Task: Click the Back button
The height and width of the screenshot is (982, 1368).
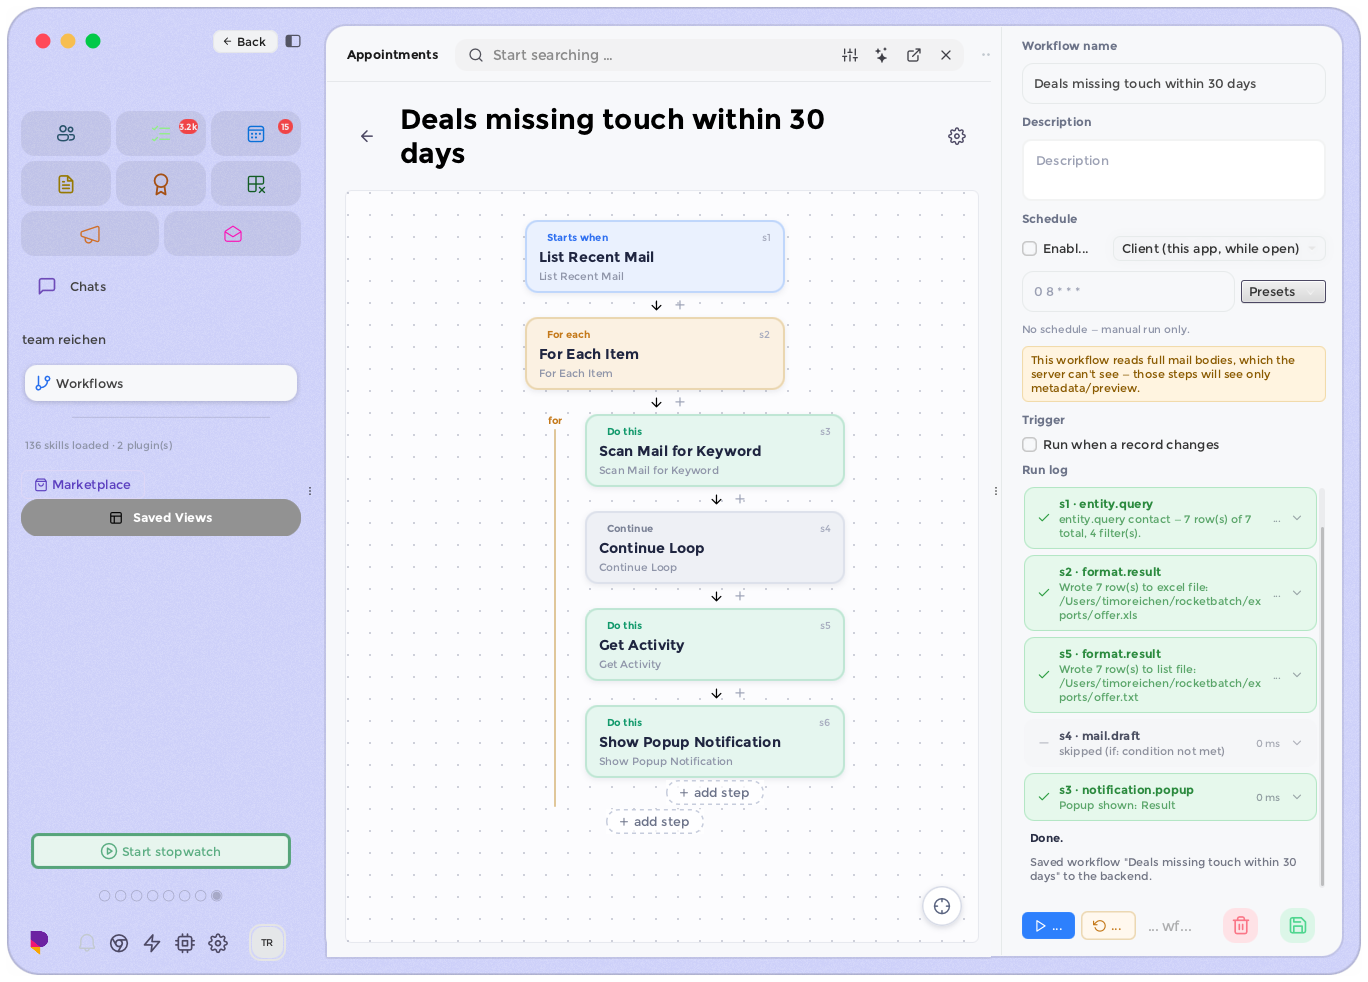Action: 245,41
